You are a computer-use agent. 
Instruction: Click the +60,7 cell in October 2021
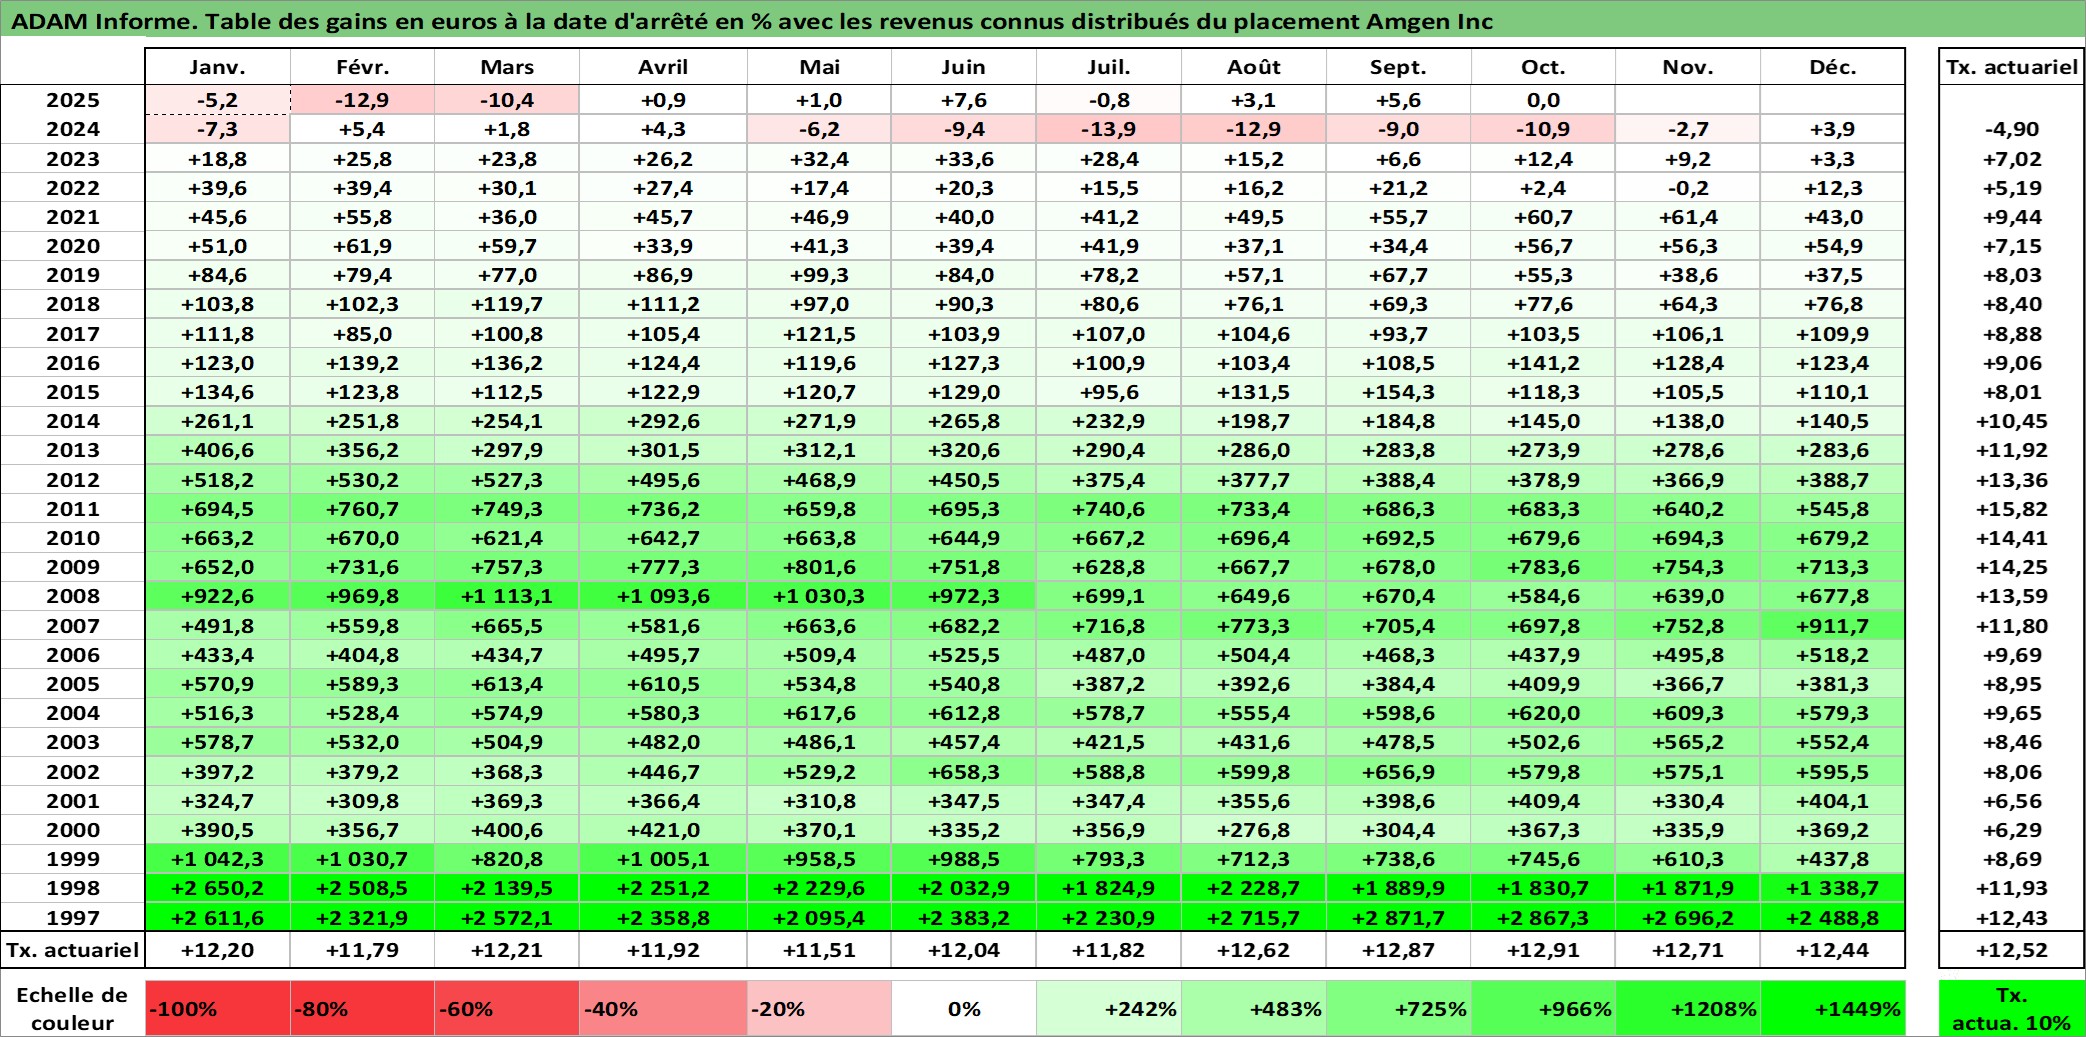(1543, 217)
